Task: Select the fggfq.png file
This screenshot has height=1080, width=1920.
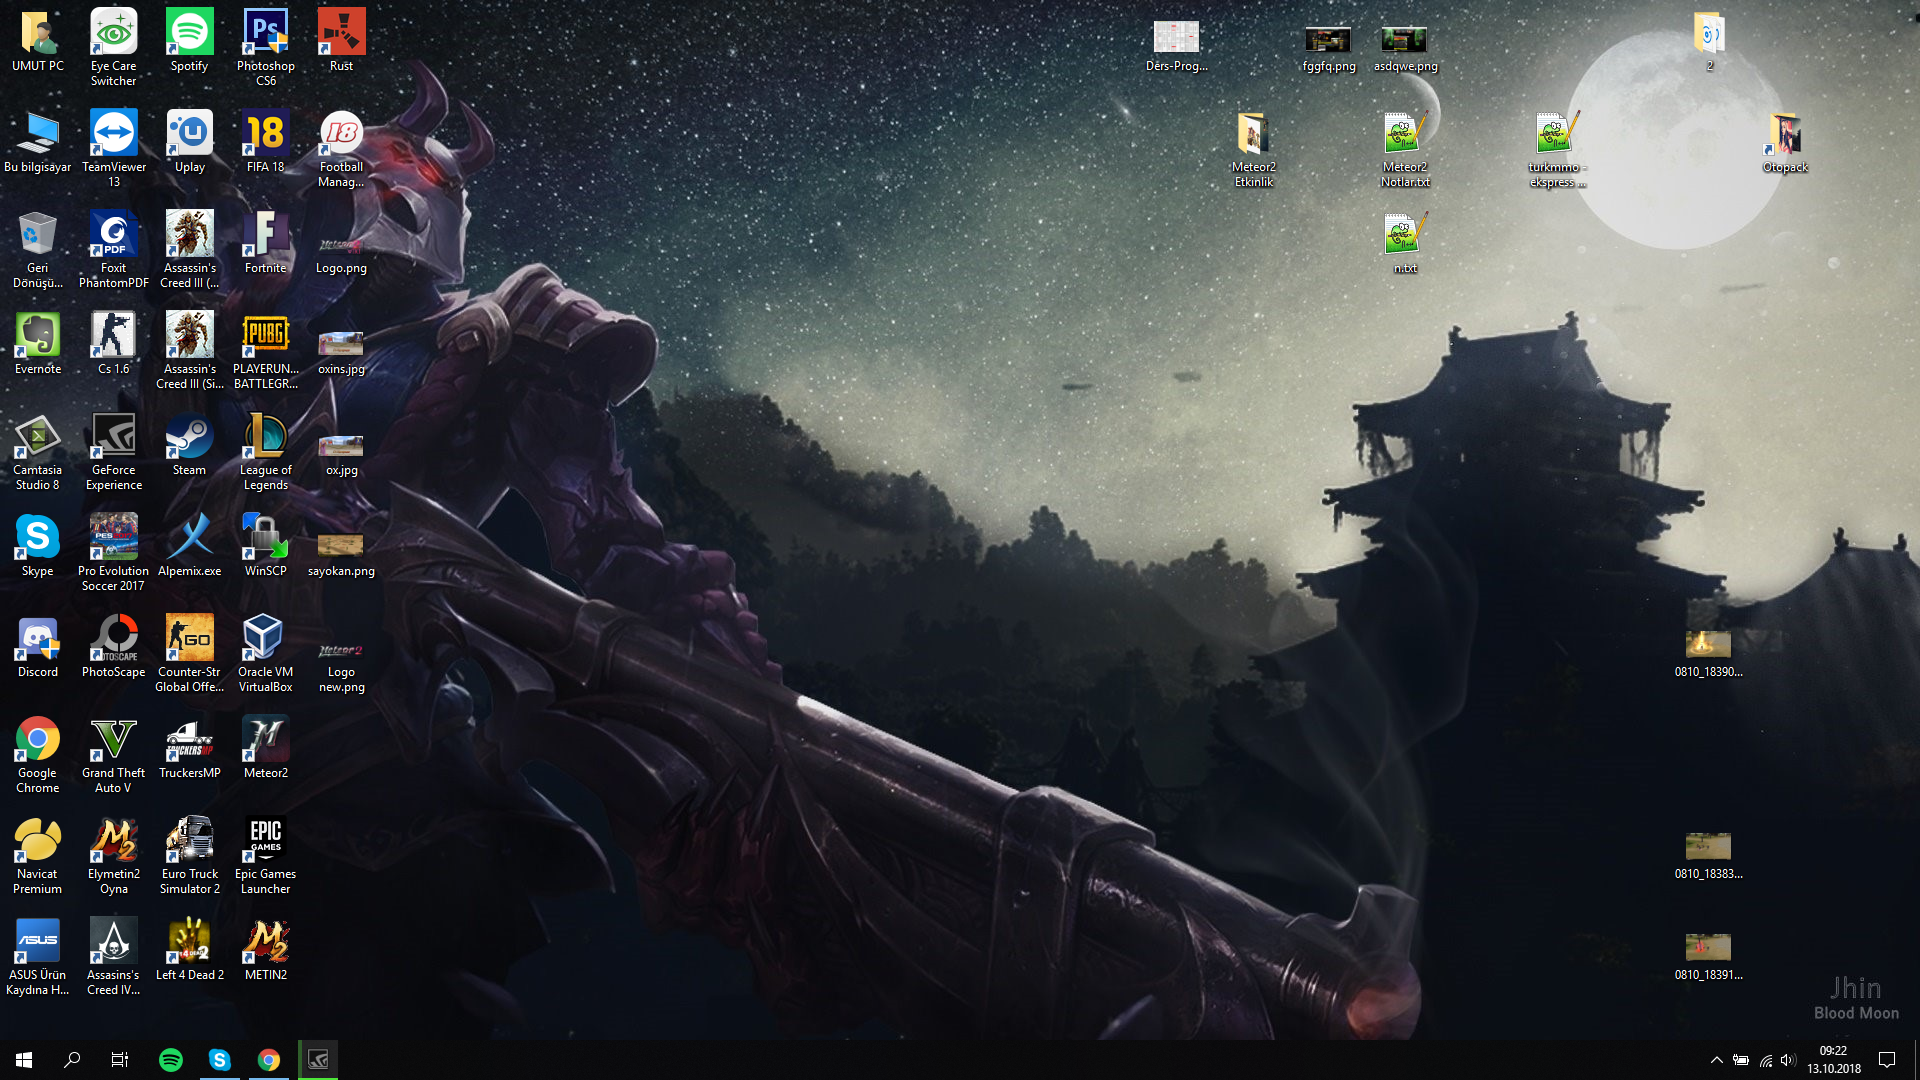Action: click(x=1329, y=48)
